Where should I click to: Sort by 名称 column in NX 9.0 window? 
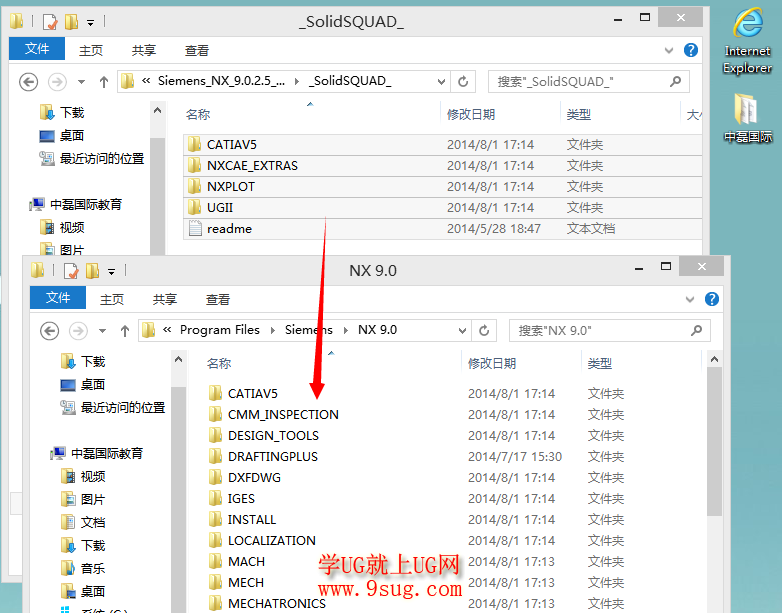pos(219,364)
